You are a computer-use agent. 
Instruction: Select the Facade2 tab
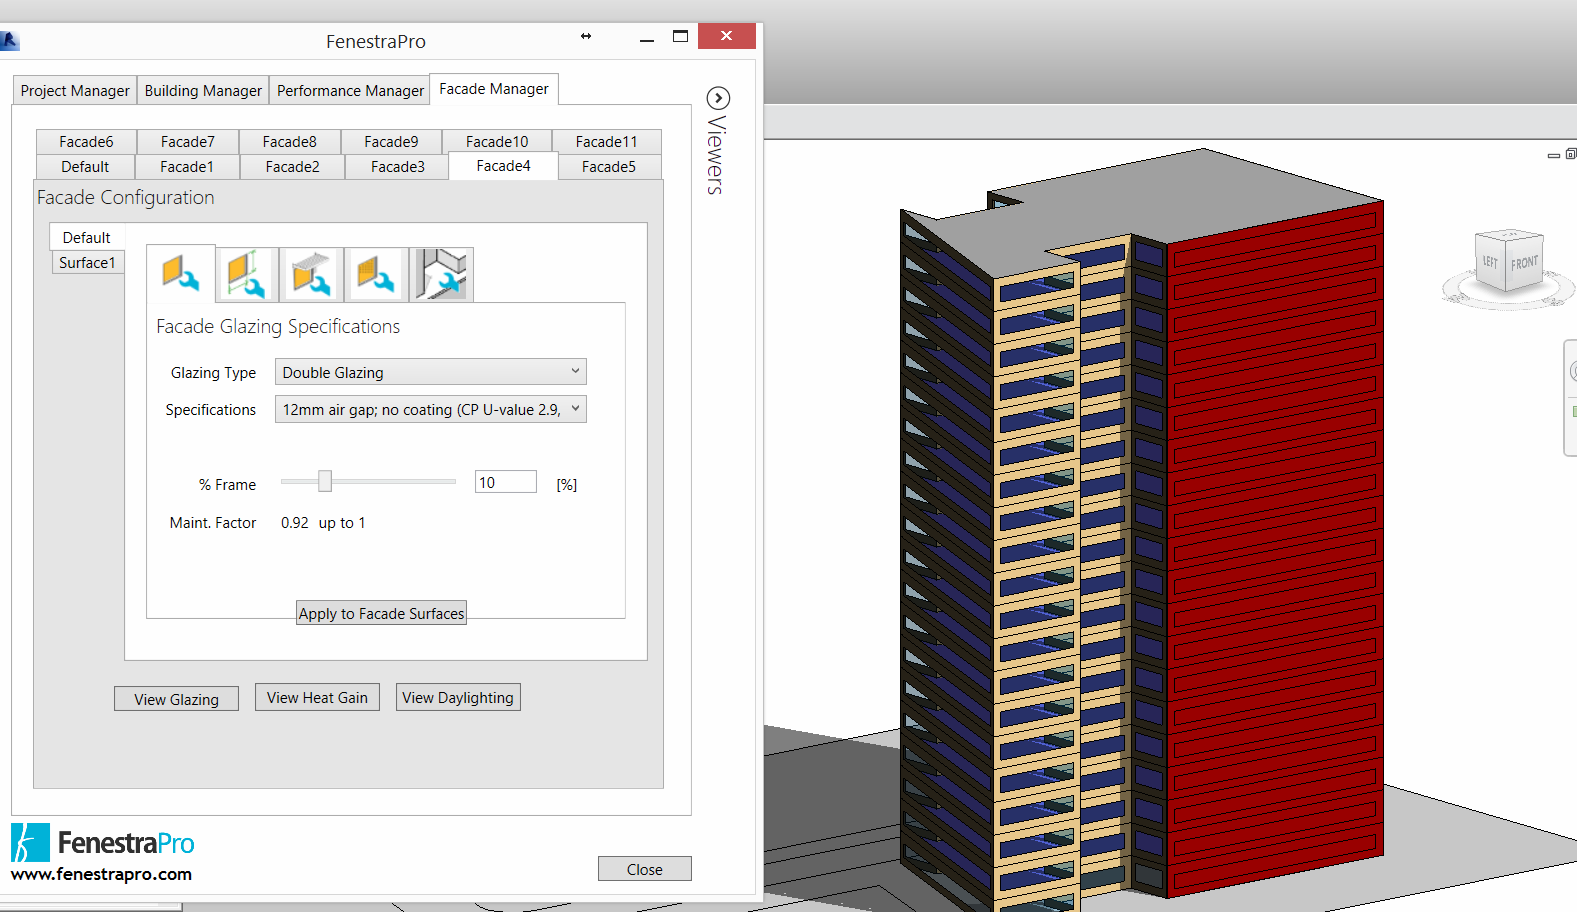[293, 167]
